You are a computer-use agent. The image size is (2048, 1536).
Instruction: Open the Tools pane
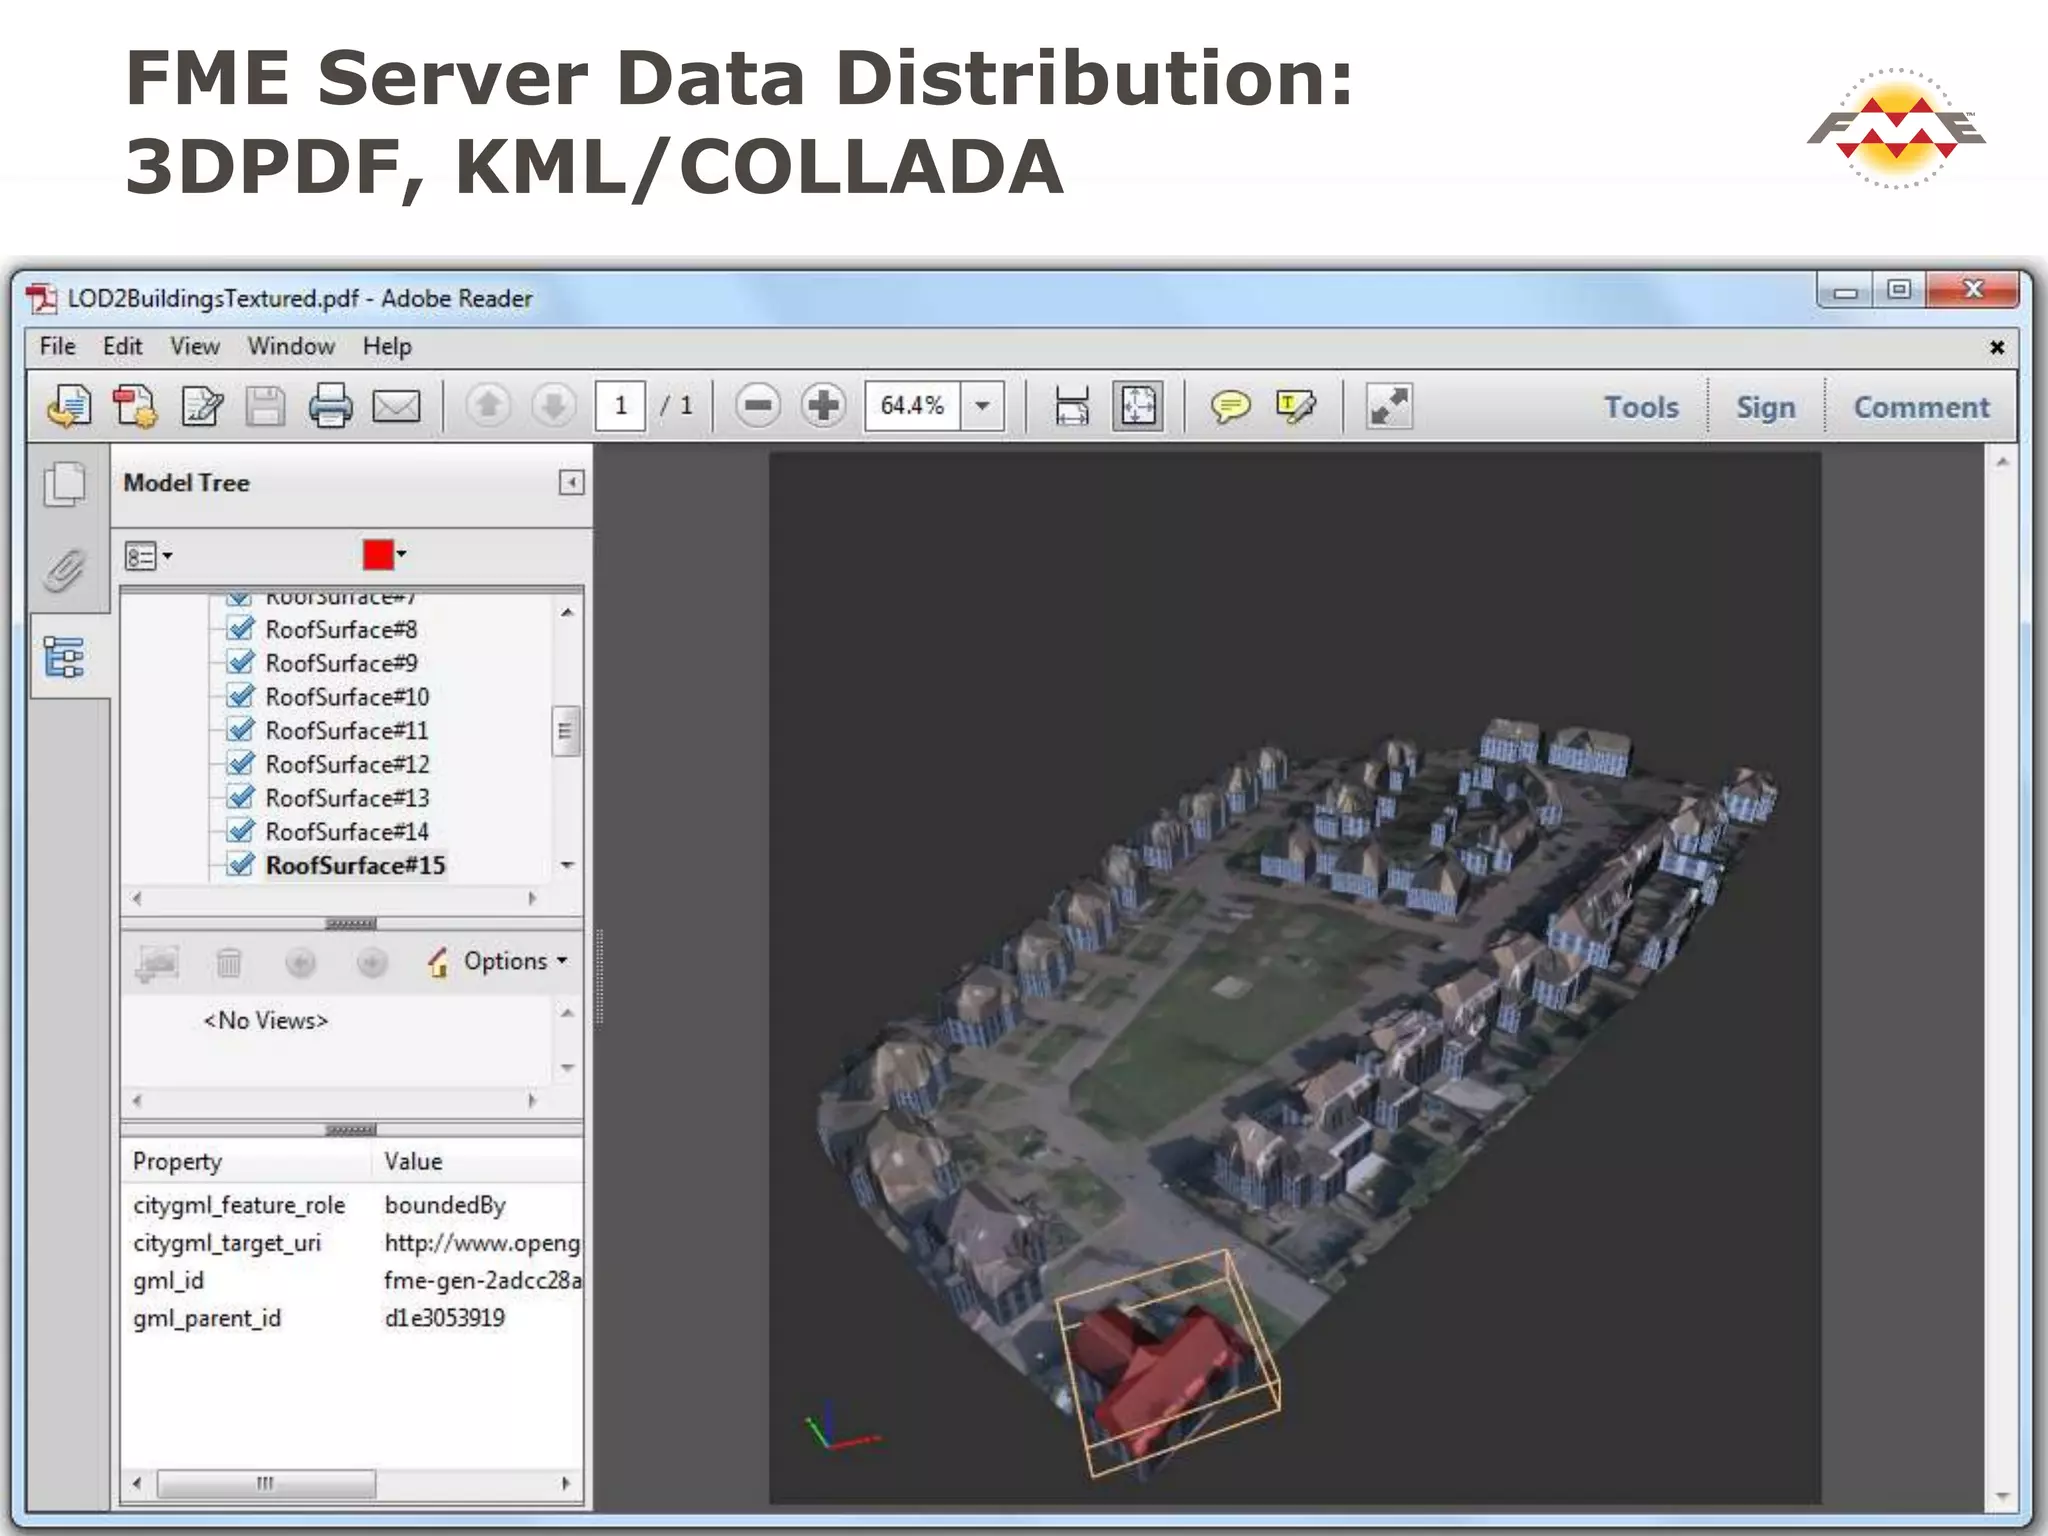click(1641, 407)
